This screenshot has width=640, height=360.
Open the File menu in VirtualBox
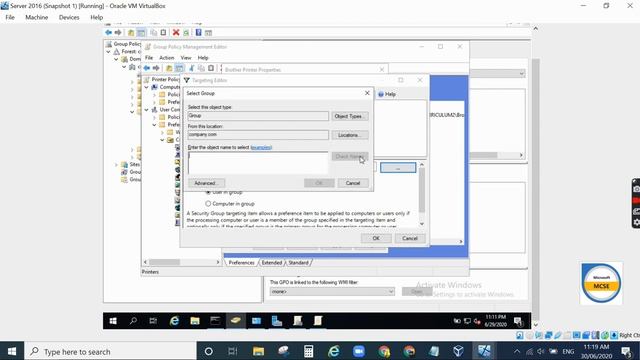(x=10, y=17)
